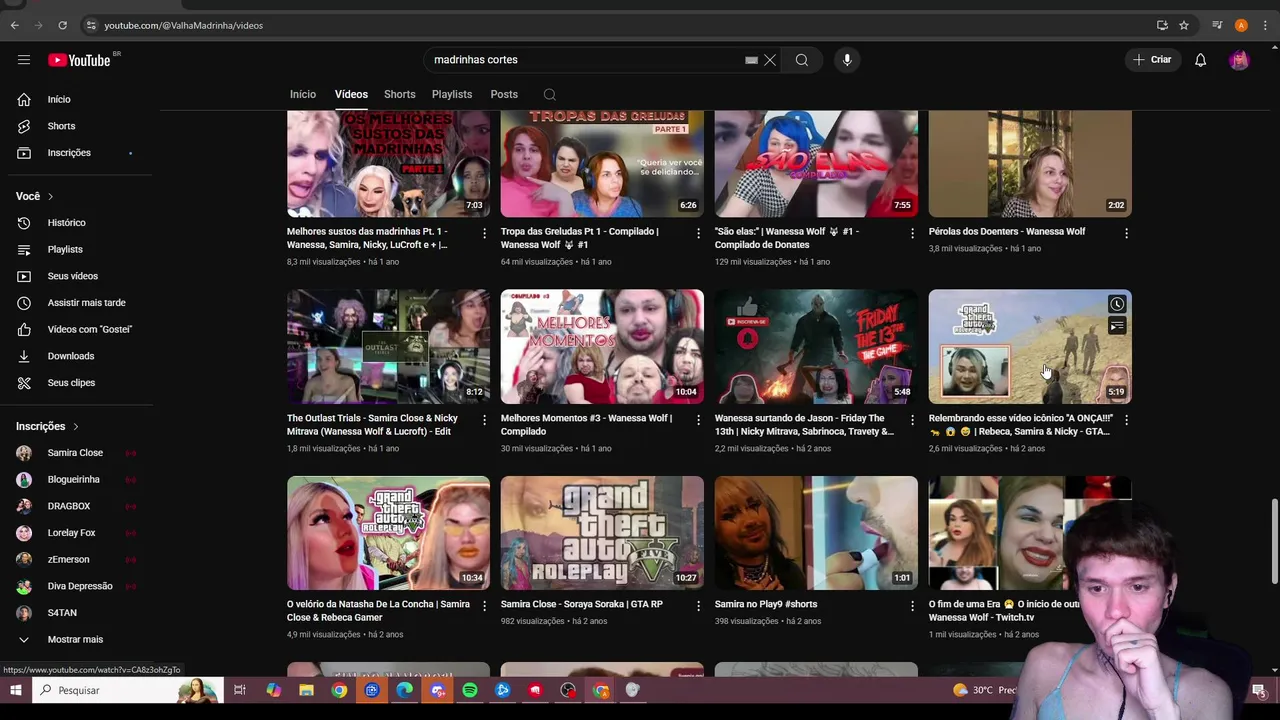Open options for Melhores Momentos #3 video
Screen dimensions: 1280x720
tap(699, 420)
